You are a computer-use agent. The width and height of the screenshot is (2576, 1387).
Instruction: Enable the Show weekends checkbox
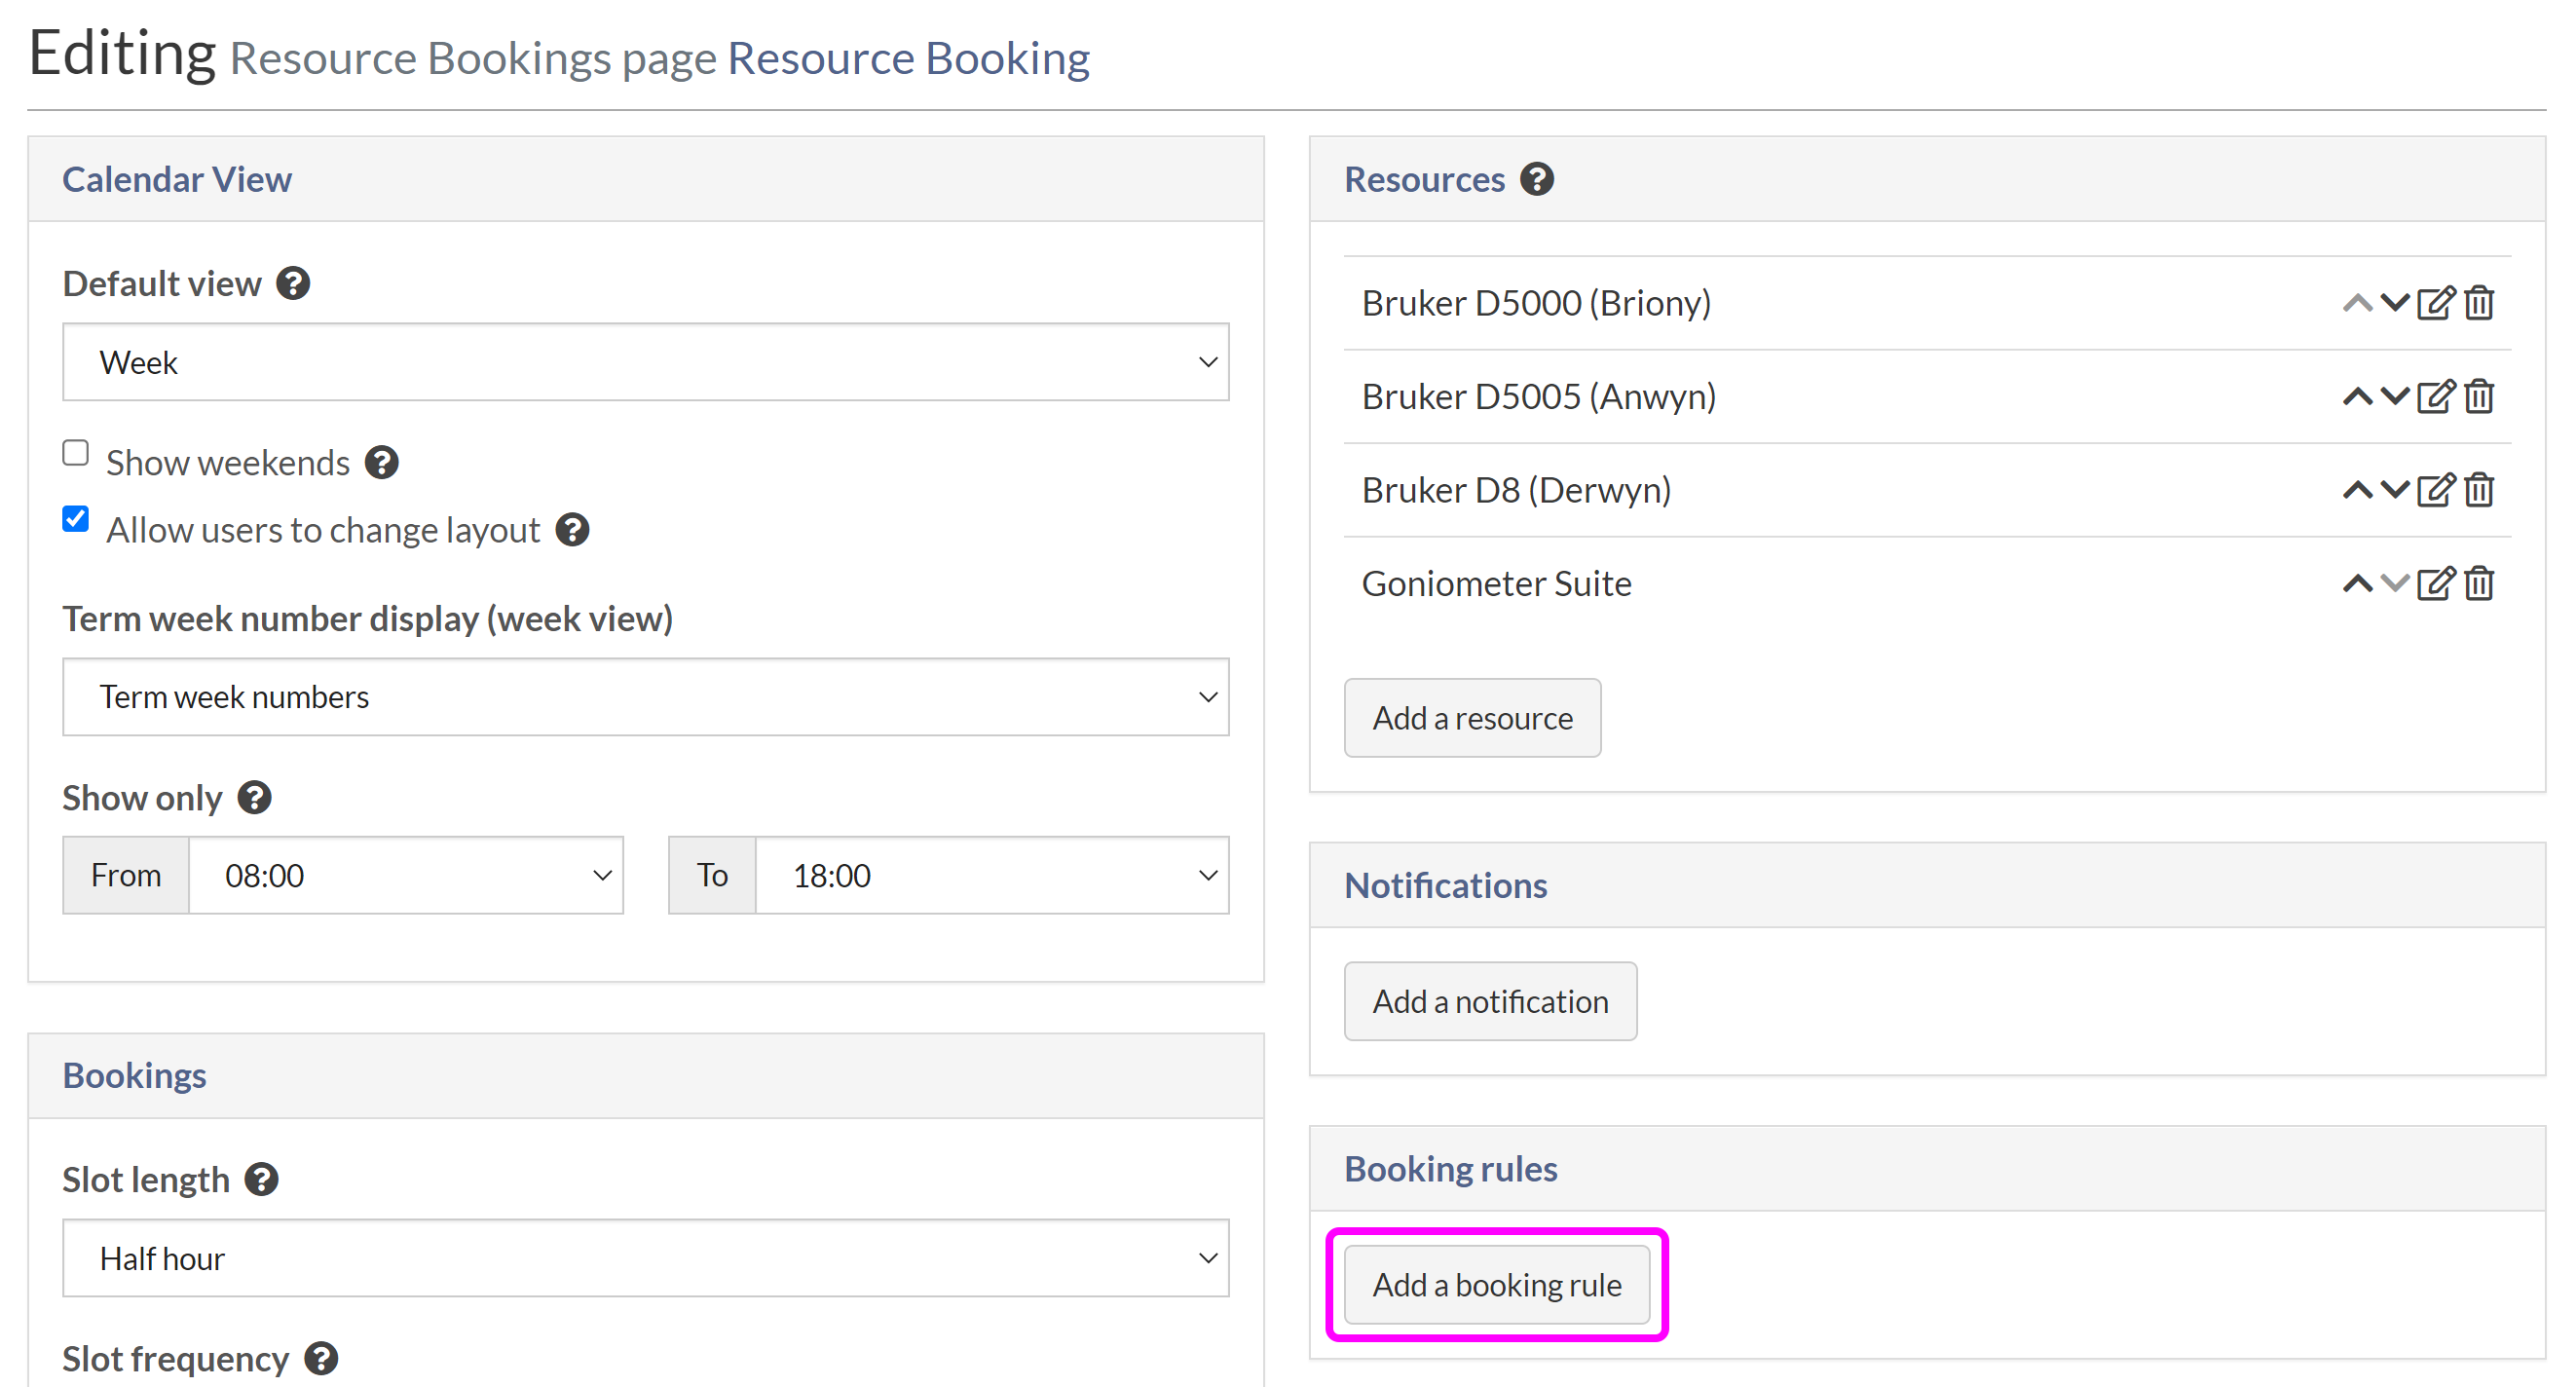click(76, 454)
